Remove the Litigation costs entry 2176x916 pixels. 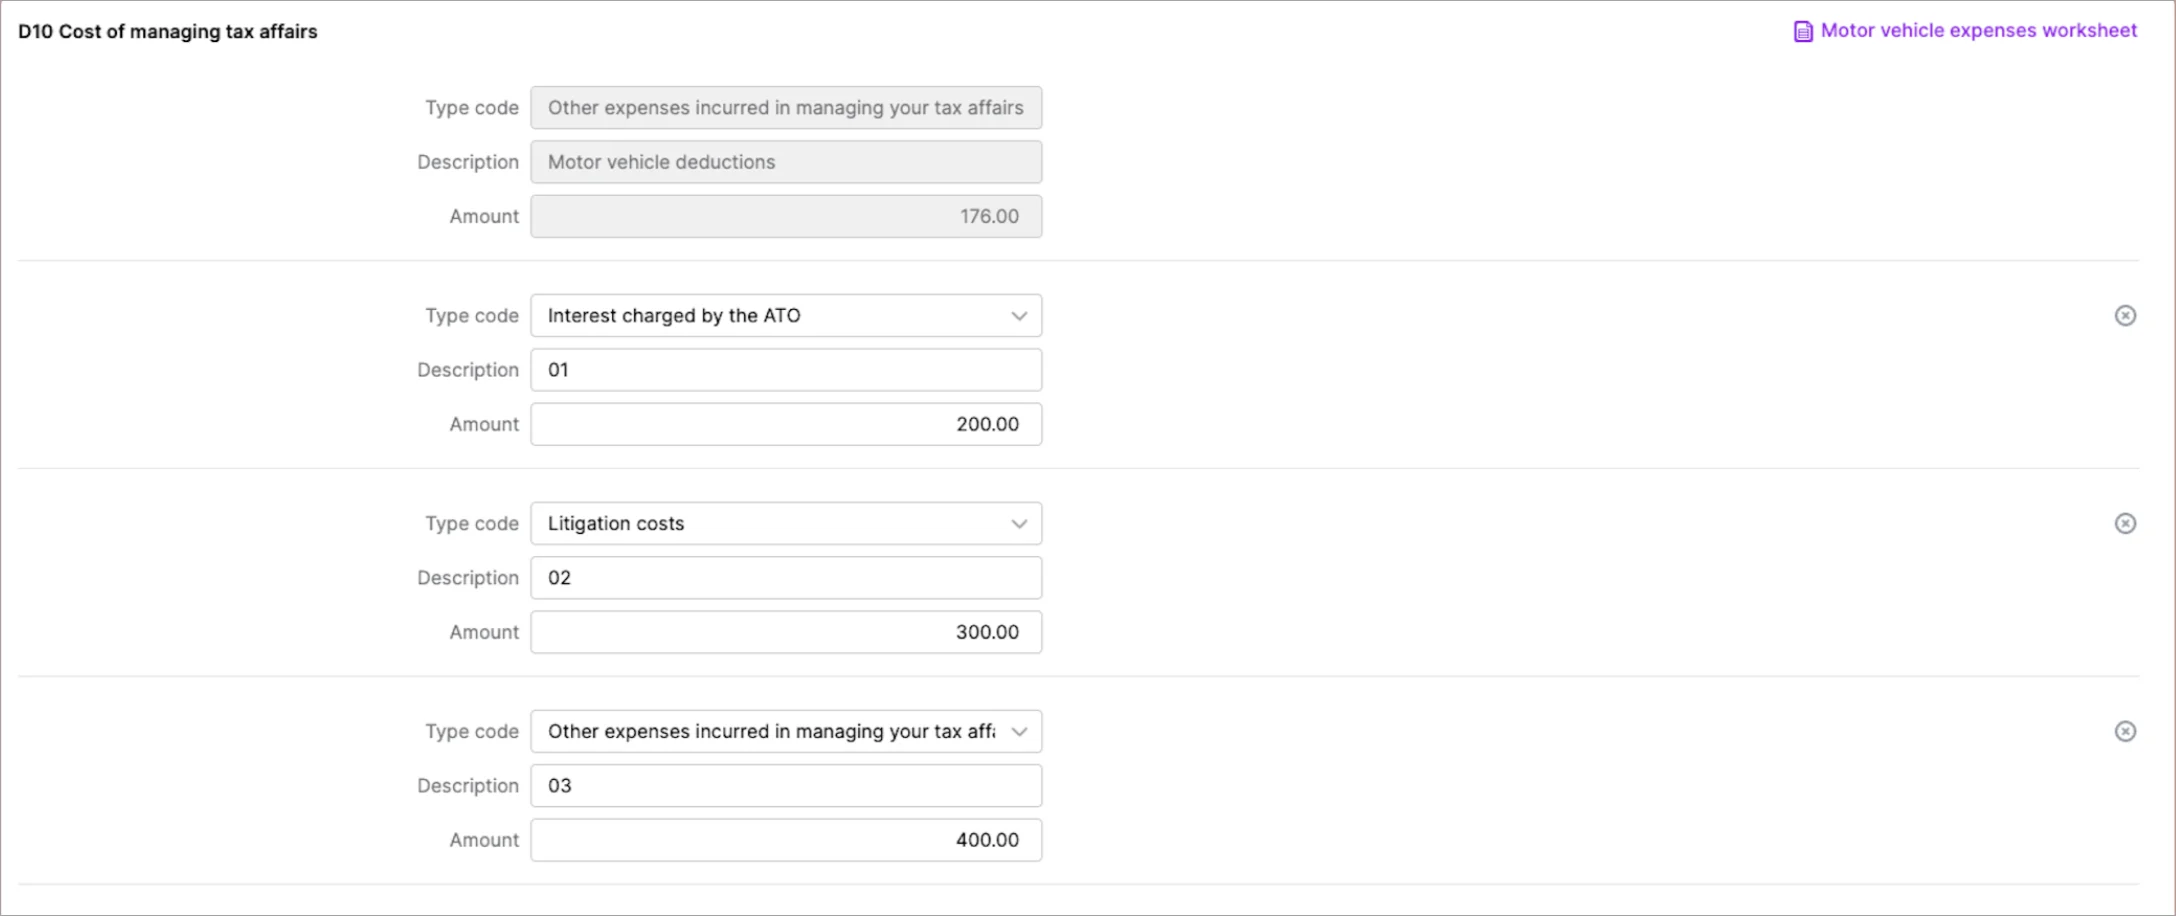[x=2126, y=523]
